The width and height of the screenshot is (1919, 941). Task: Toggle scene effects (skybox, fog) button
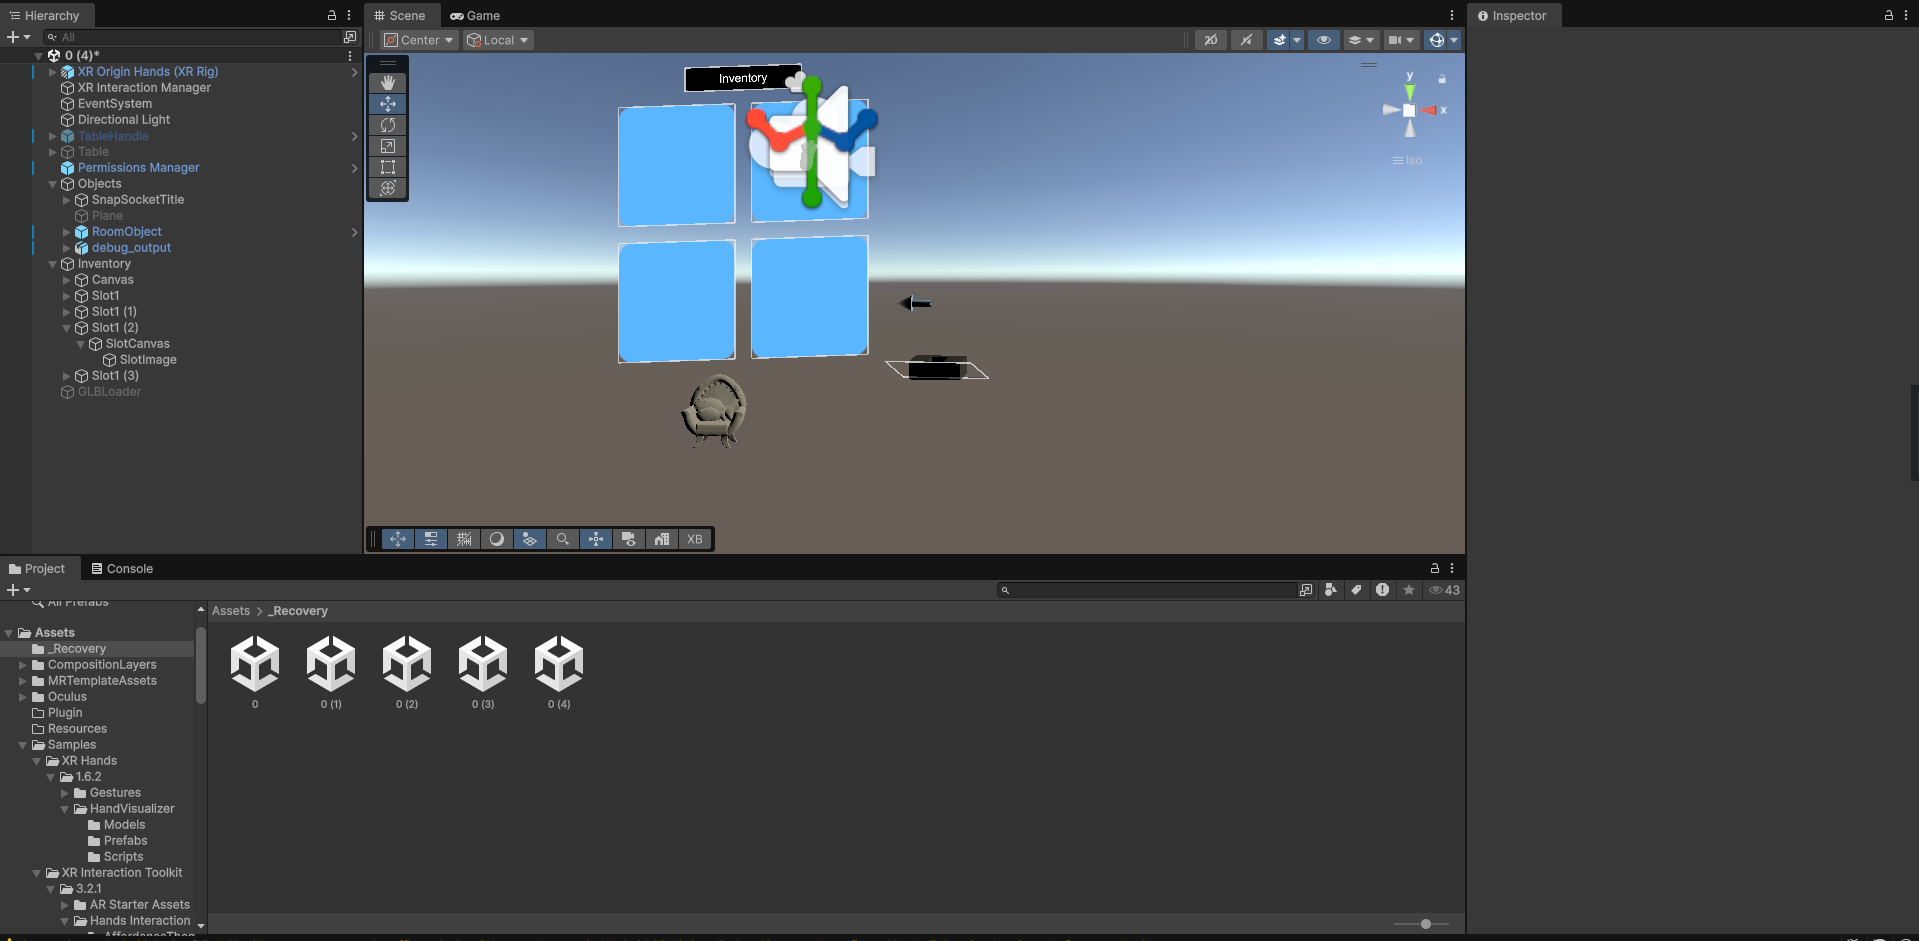(1279, 40)
